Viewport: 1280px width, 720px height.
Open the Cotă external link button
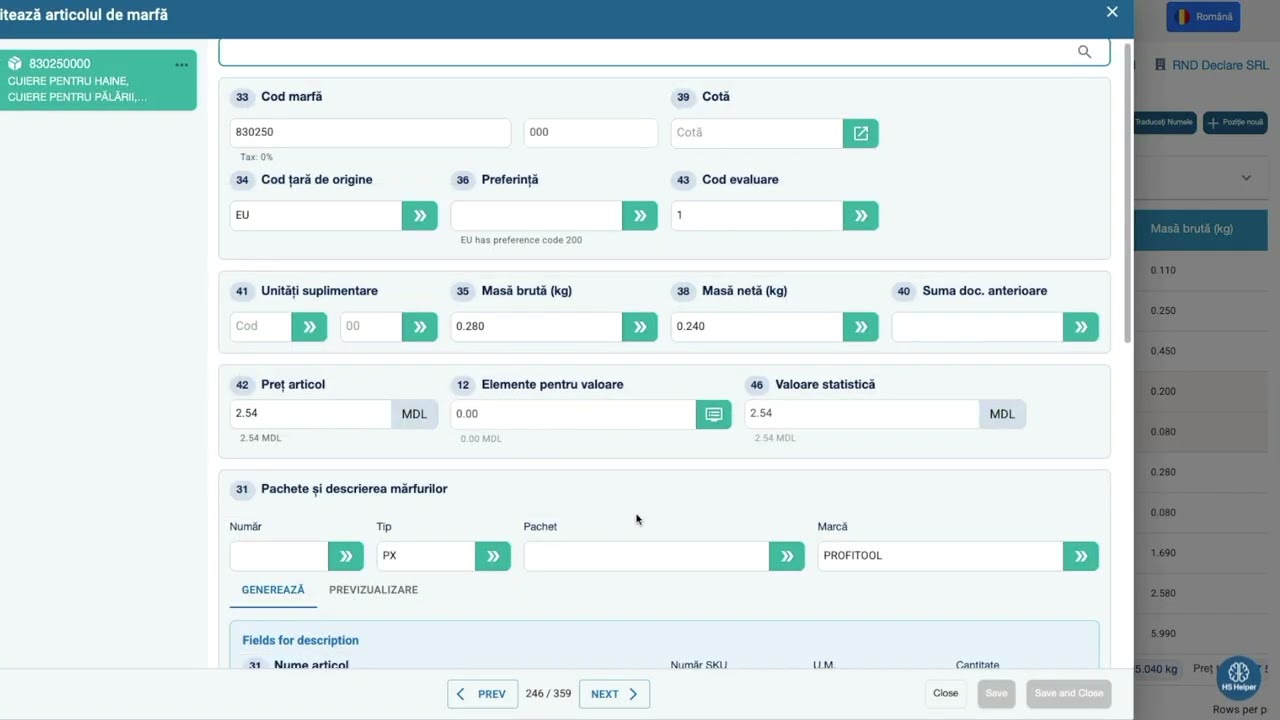[860, 133]
